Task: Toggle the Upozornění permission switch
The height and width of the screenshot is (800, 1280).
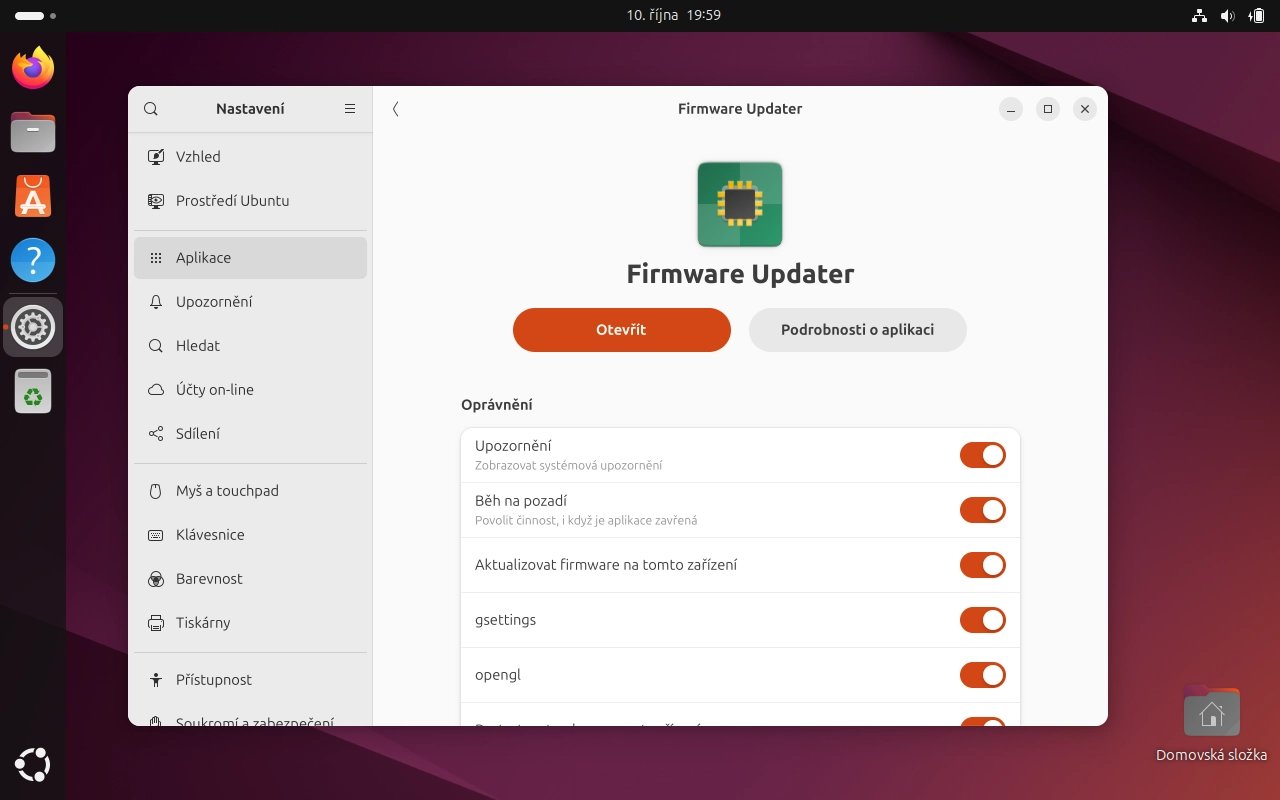Action: (x=982, y=456)
